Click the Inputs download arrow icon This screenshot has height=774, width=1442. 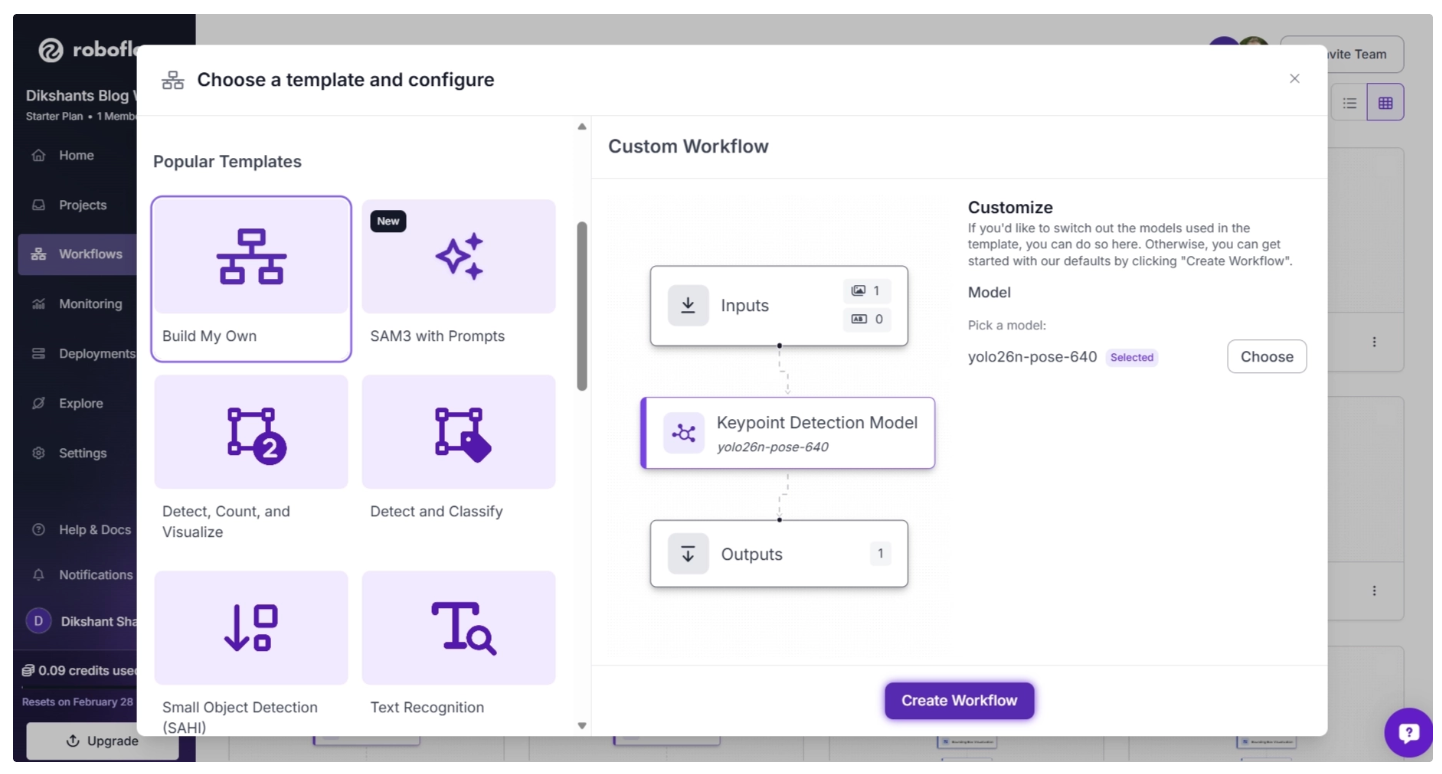(688, 306)
